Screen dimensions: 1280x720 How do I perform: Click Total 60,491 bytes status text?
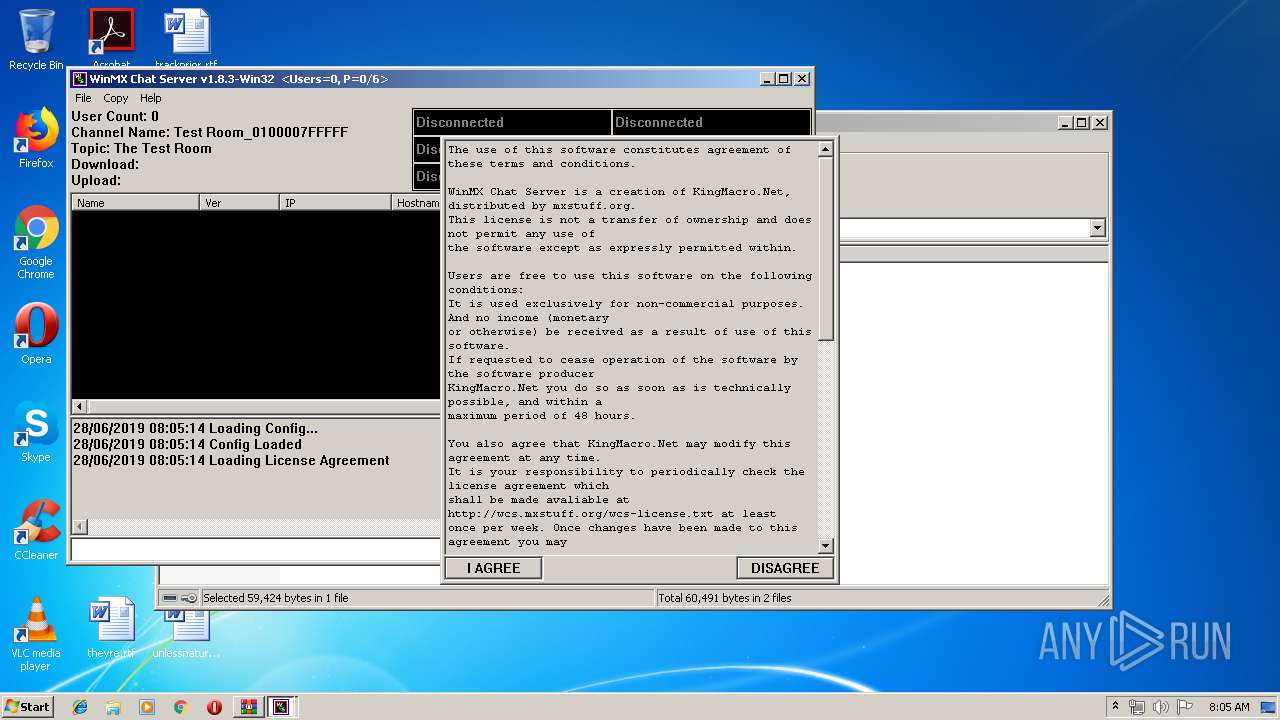tap(725, 598)
